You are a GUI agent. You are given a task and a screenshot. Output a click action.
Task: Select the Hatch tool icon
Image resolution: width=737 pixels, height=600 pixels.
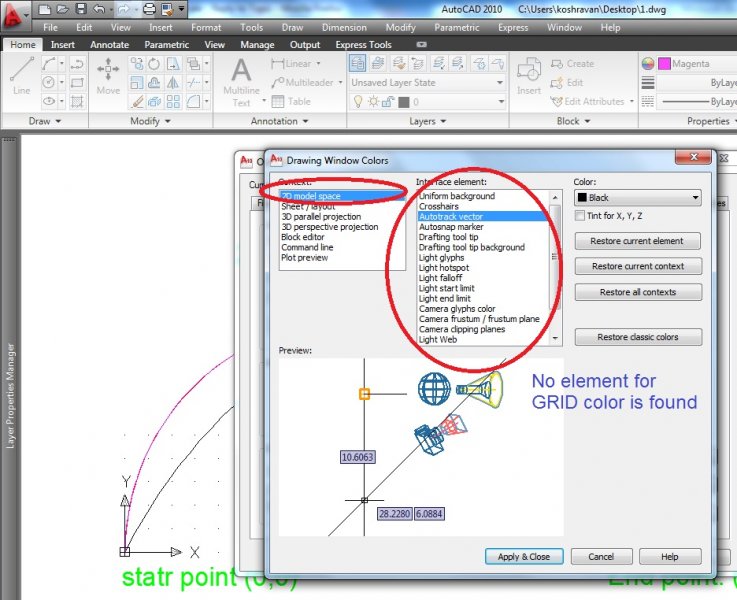77,101
